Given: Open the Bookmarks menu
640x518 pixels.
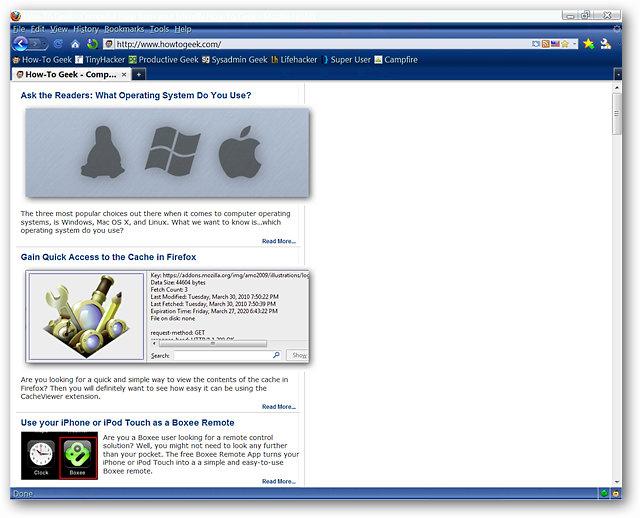Looking at the screenshot, I should tap(124, 29).
